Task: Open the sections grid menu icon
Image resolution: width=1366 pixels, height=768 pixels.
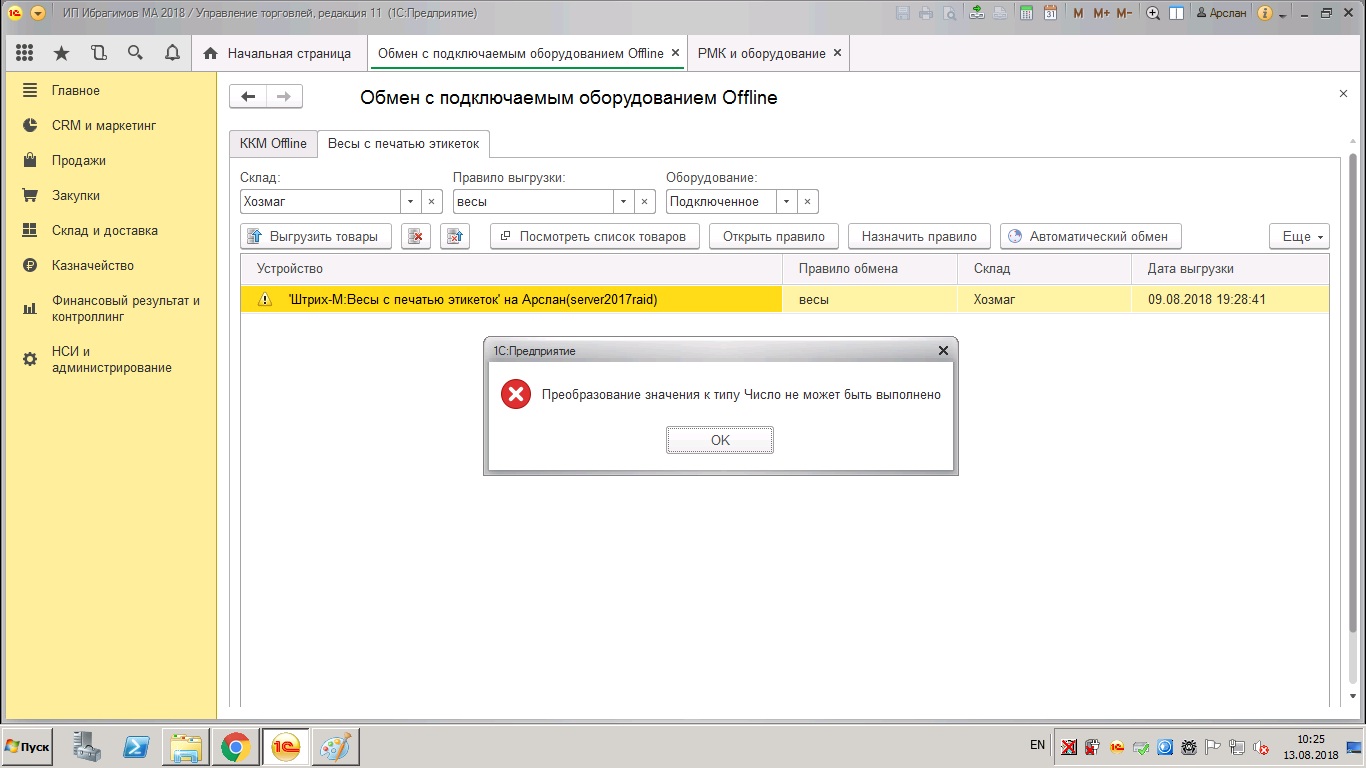Action: click(25, 53)
